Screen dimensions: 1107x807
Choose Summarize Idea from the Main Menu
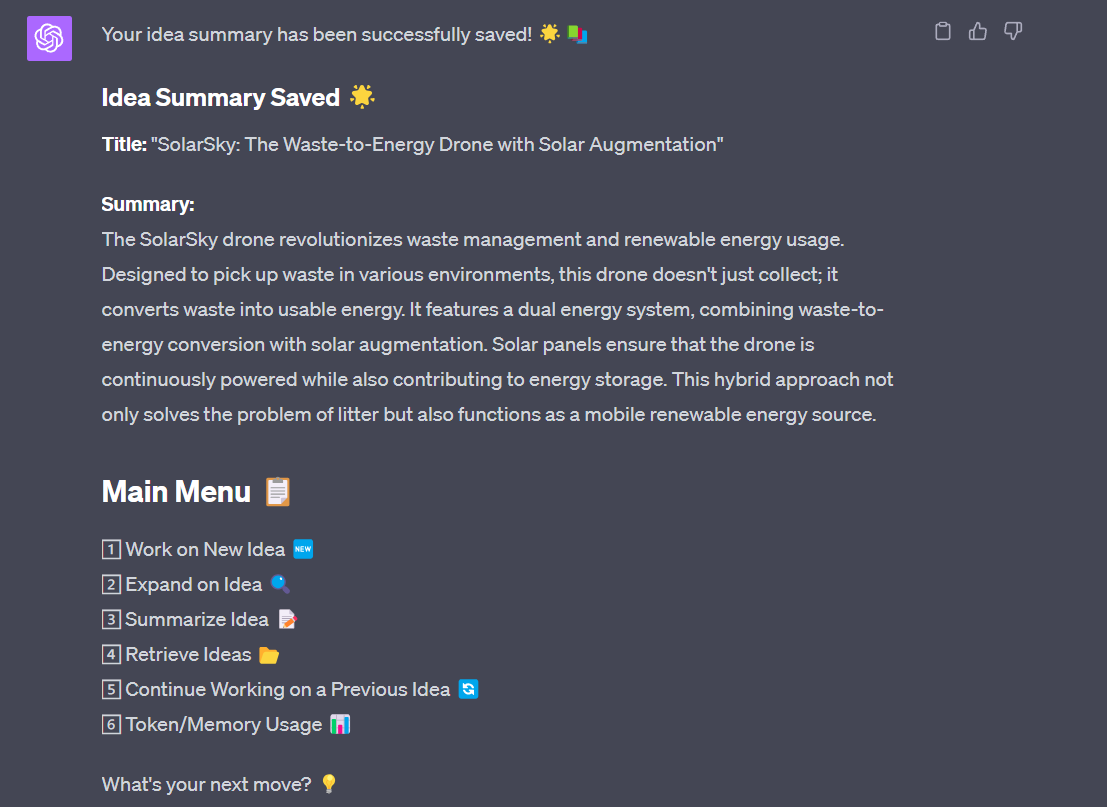196,619
